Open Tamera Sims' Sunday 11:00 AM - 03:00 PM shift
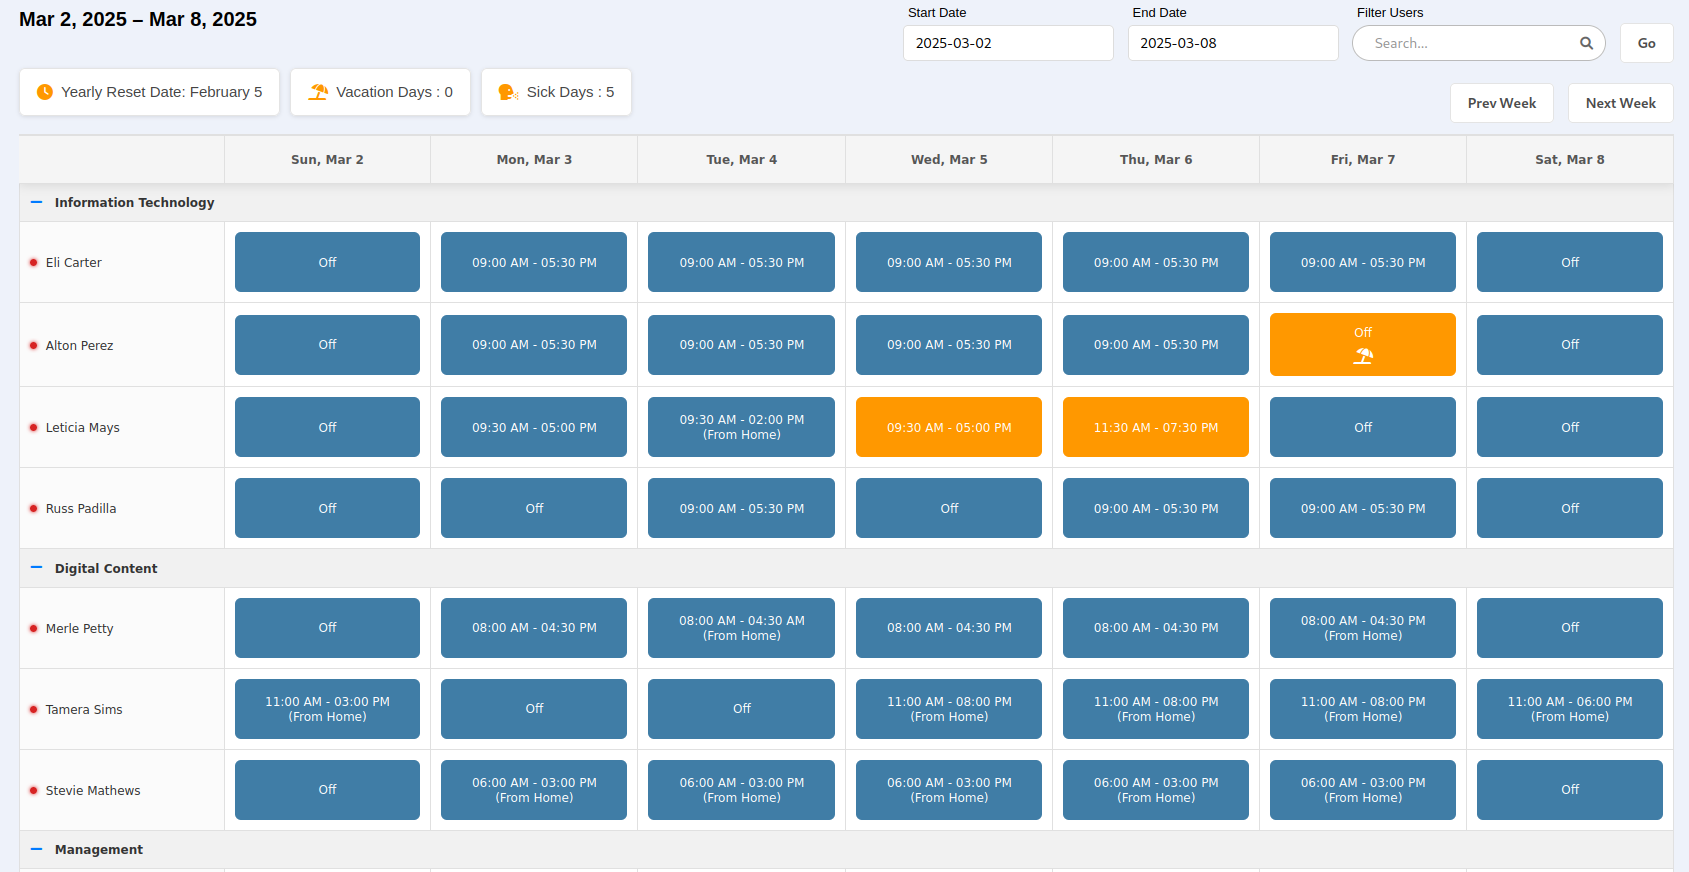 [327, 709]
